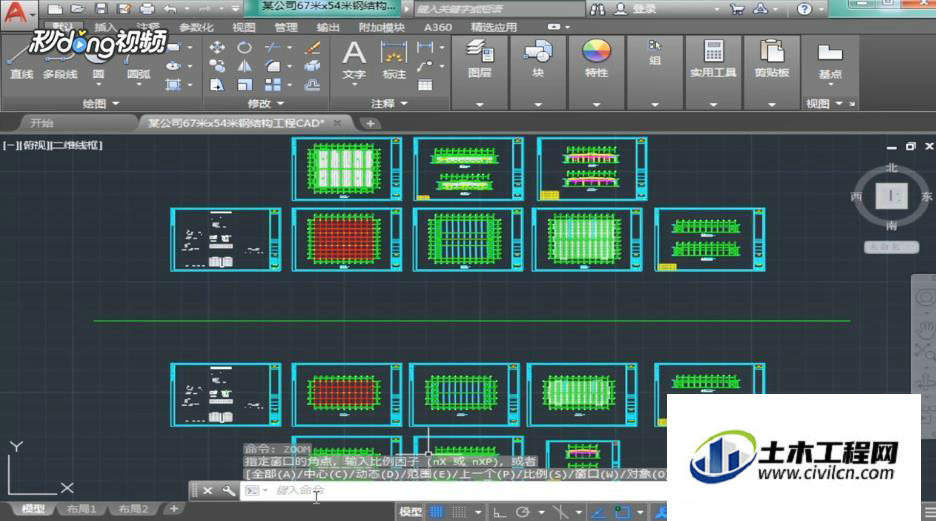Select the Move tool in Modify panel
Viewport: 936px width, 521px height.
click(x=217, y=47)
